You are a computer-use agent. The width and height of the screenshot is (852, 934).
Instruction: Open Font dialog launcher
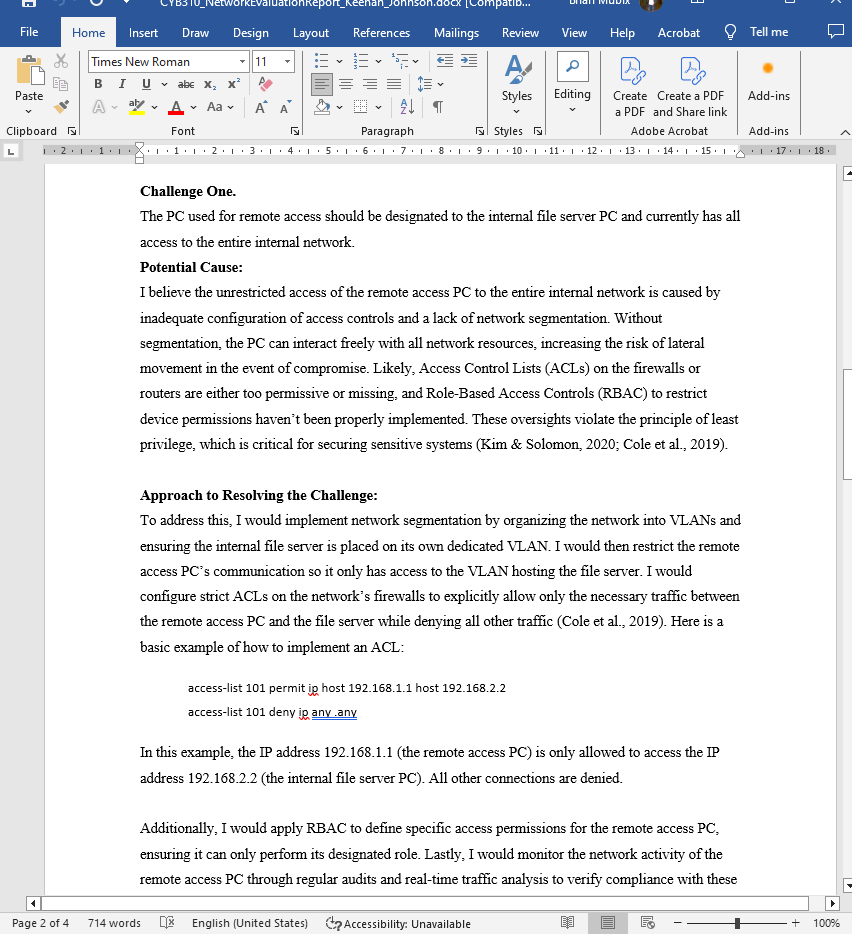pyautogui.click(x=294, y=131)
